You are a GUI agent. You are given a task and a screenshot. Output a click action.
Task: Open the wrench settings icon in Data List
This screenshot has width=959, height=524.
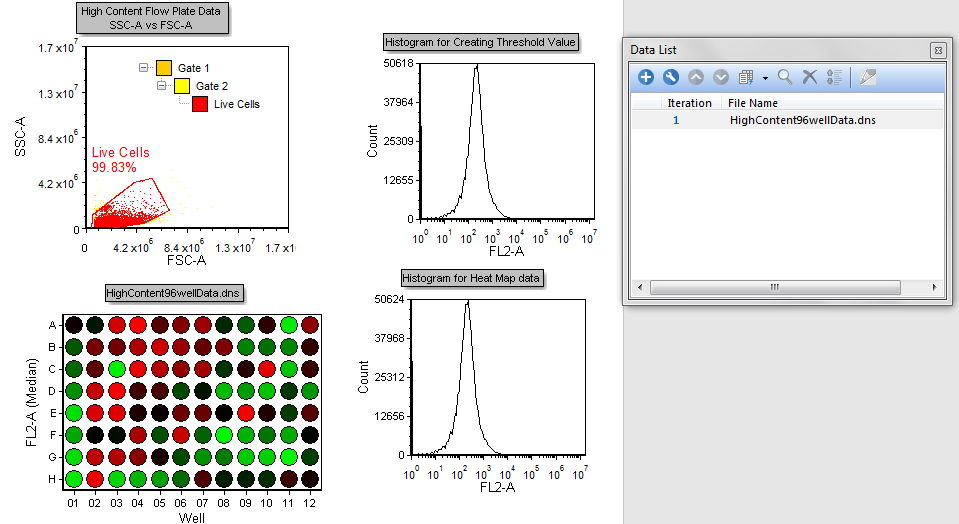671,77
